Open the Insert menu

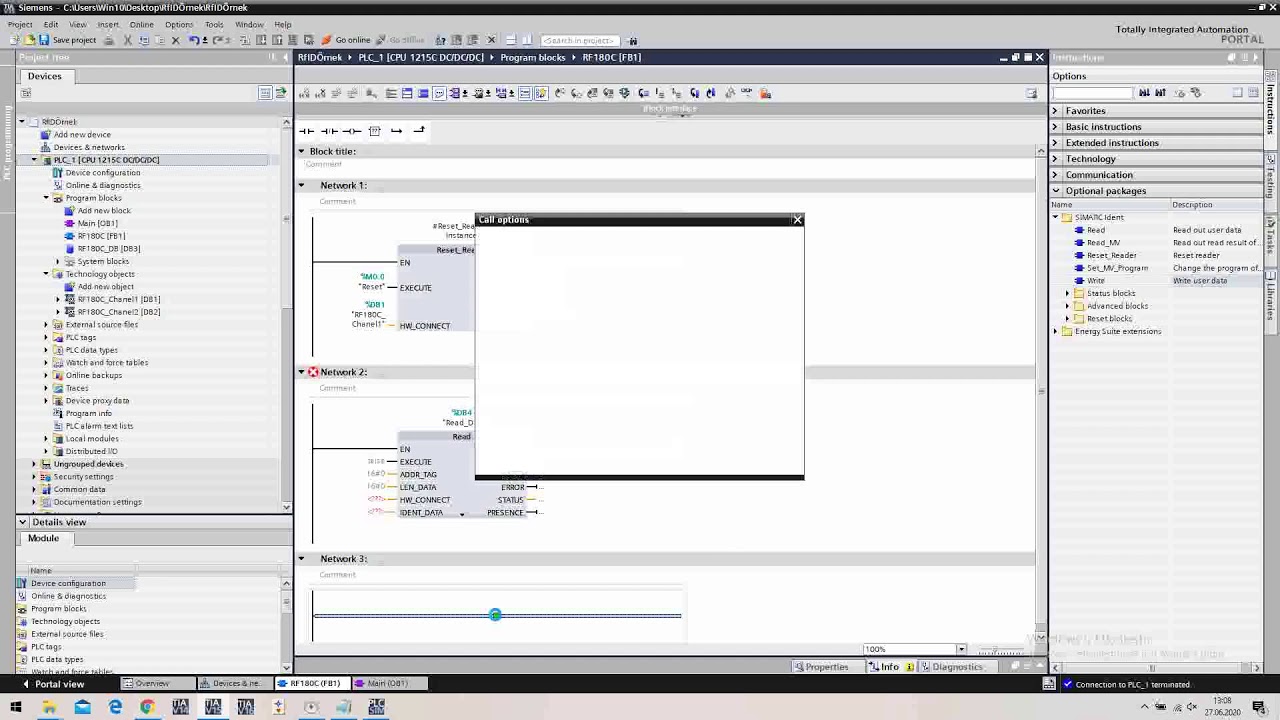(107, 25)
